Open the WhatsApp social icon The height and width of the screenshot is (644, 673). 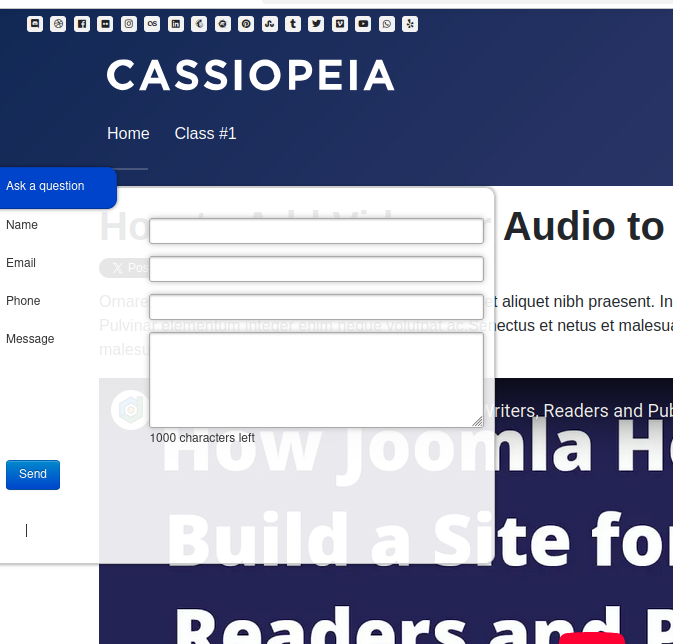pos(387,24)
